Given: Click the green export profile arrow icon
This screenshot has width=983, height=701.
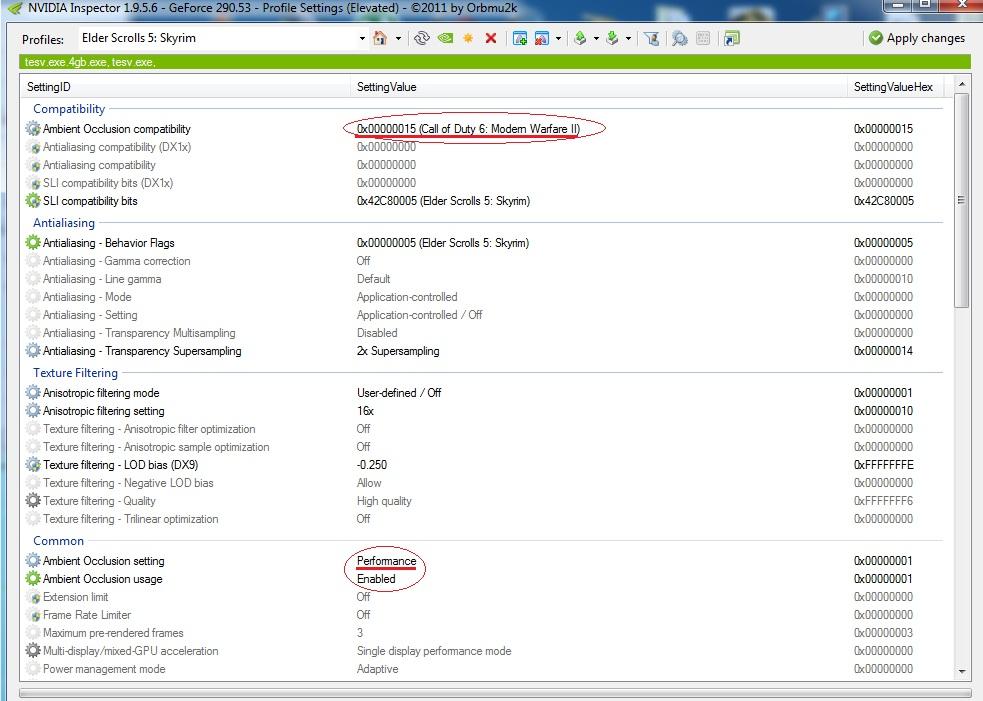Looking at the screenshot, I should [x=580, y=38].
